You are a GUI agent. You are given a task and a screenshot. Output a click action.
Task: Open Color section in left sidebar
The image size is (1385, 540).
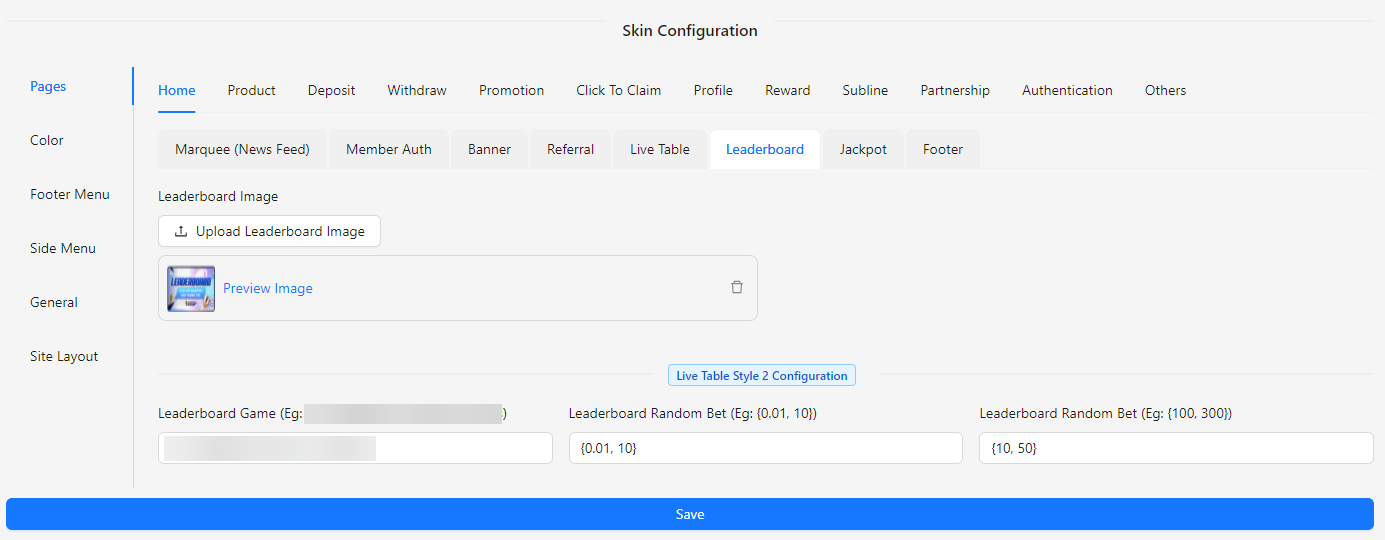pos(47,140)
